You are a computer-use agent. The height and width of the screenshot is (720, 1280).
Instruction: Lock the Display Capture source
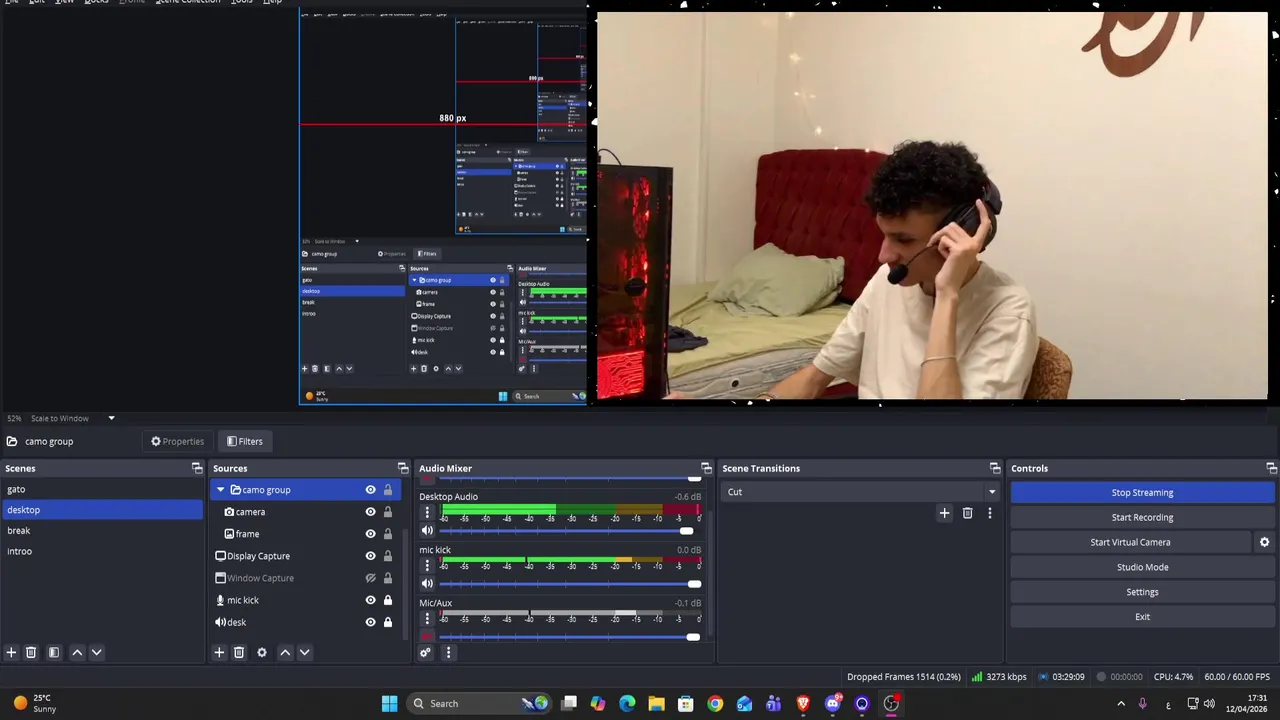388,556
